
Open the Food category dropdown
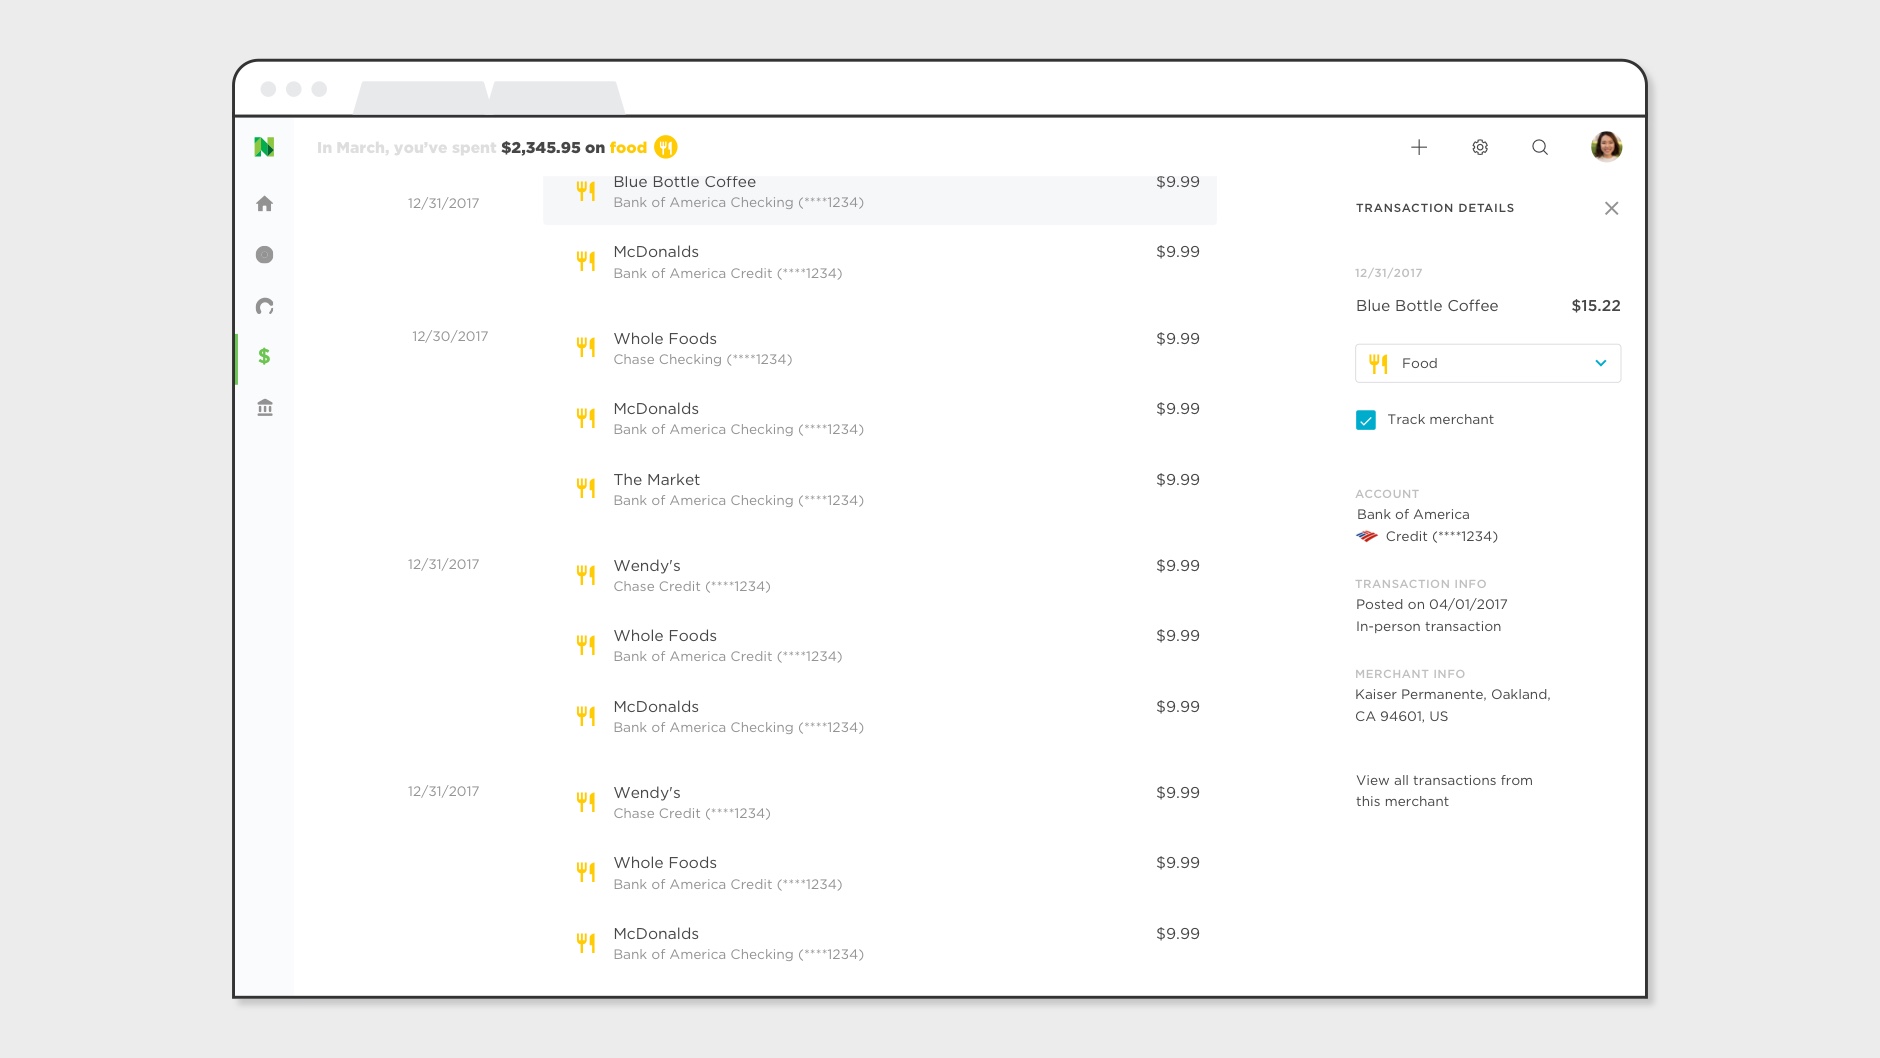pos(1488,363)
